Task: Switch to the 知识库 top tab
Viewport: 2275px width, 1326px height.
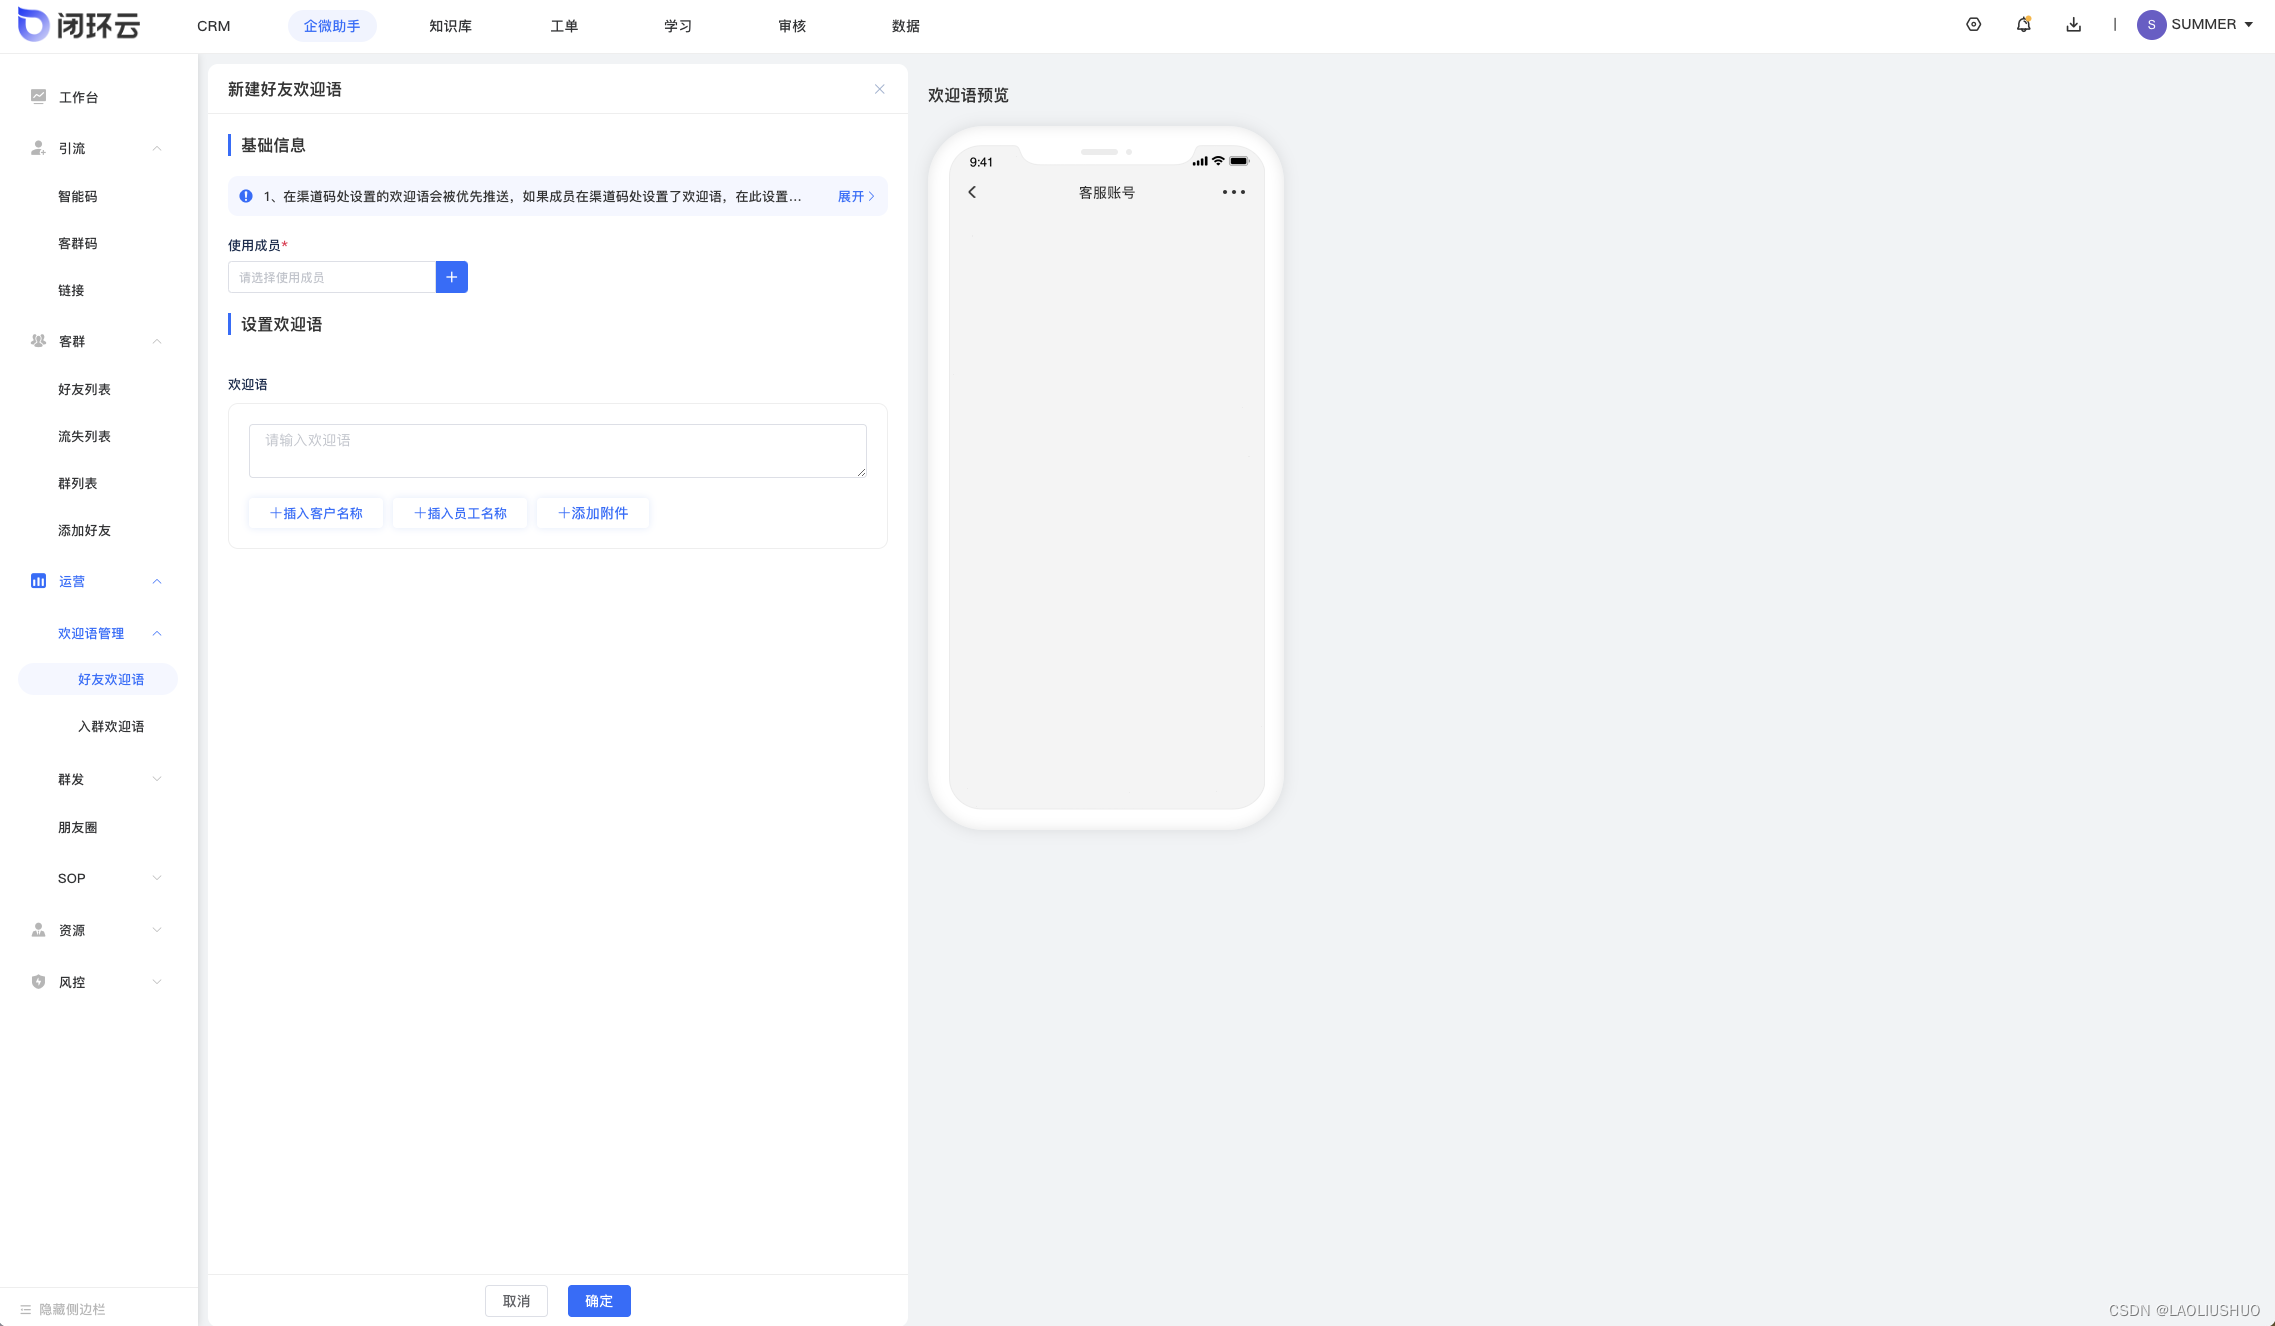Action: 450,26
